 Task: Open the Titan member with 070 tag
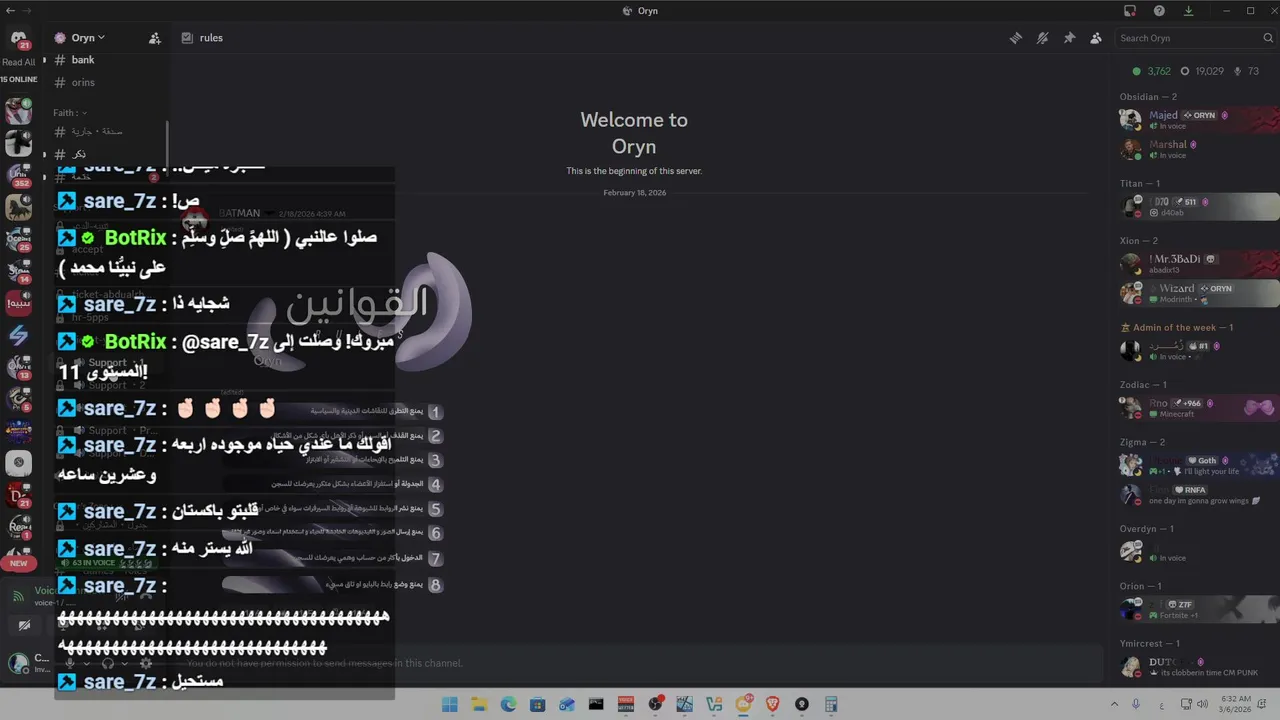(x=1198, y=207)
